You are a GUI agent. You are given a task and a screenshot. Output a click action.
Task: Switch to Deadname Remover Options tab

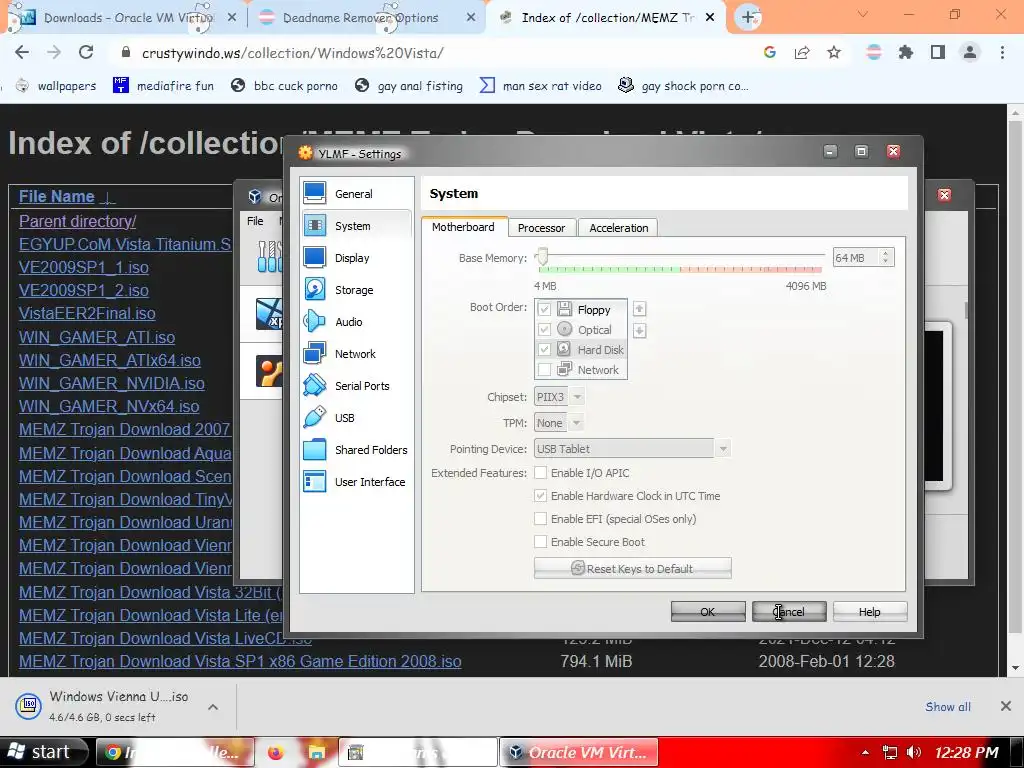(360, 18)
